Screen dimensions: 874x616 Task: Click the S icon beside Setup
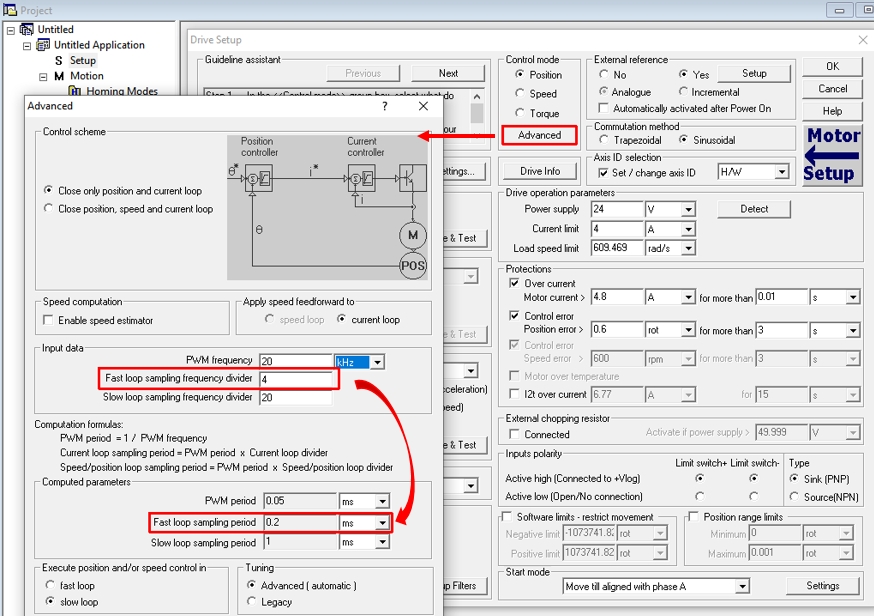pos(59,60)
